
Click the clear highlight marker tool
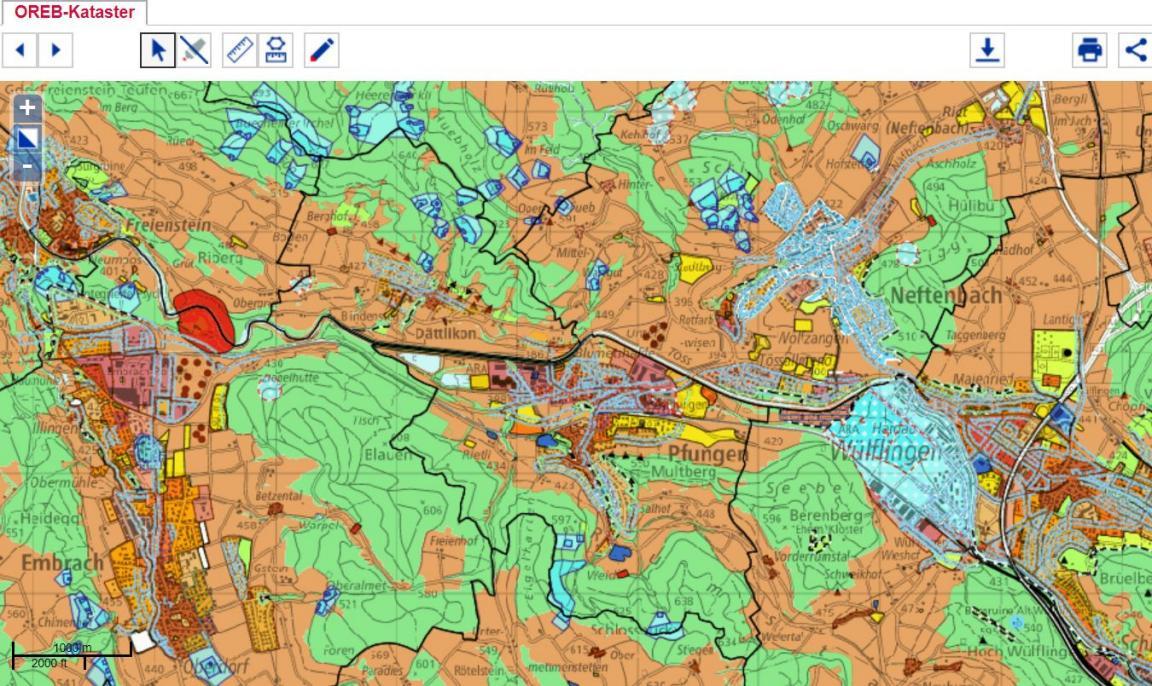pyautogui.click(x=195, y=49)
